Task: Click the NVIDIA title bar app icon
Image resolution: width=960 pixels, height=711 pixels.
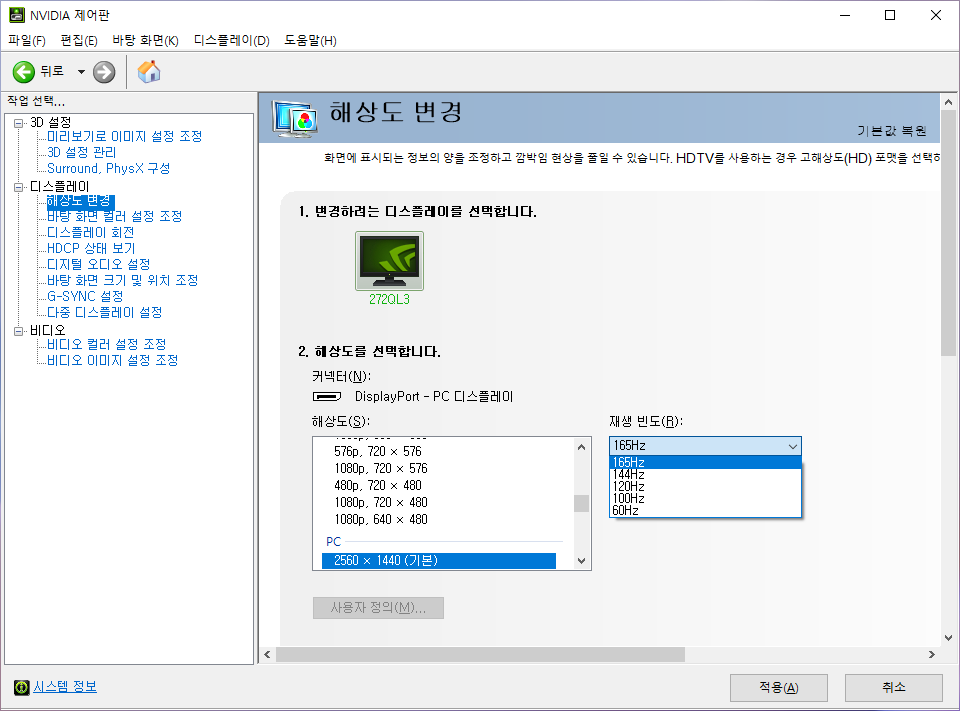Action: click(17, 15)
